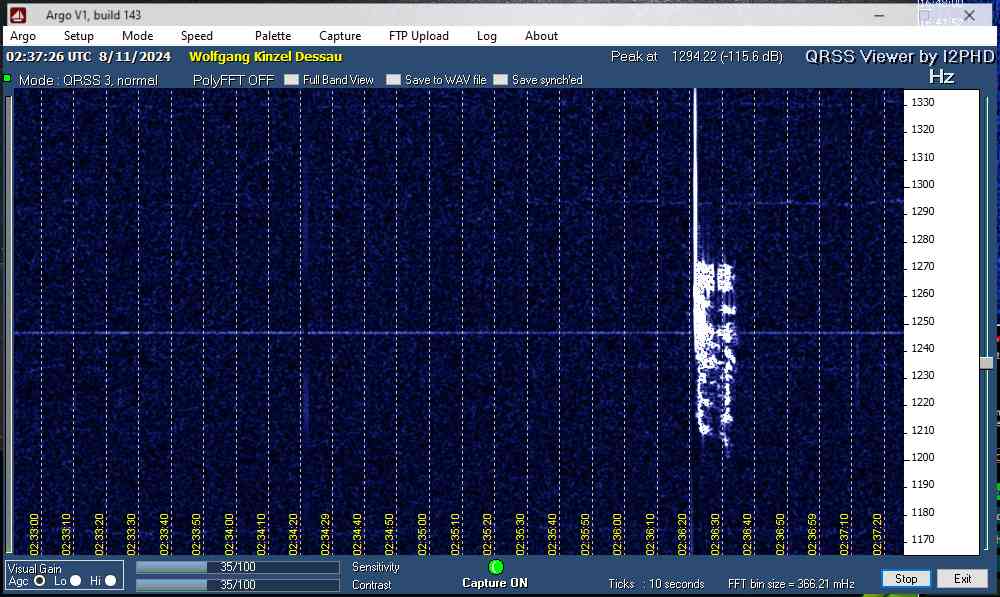Click the Argo sailboat title bar icon

[18, 15]
